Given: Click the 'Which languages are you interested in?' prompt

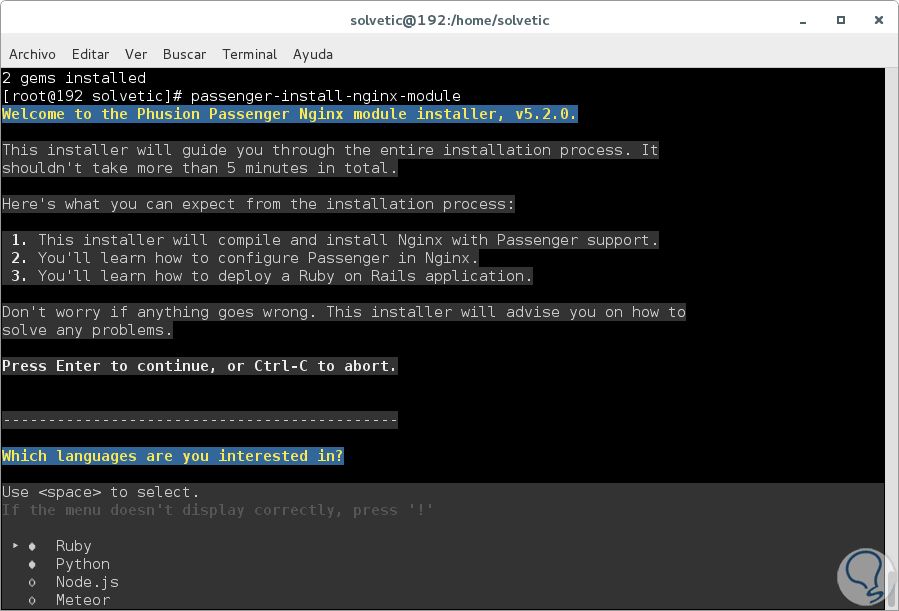Looking at the screenshot, I should 172,455.
